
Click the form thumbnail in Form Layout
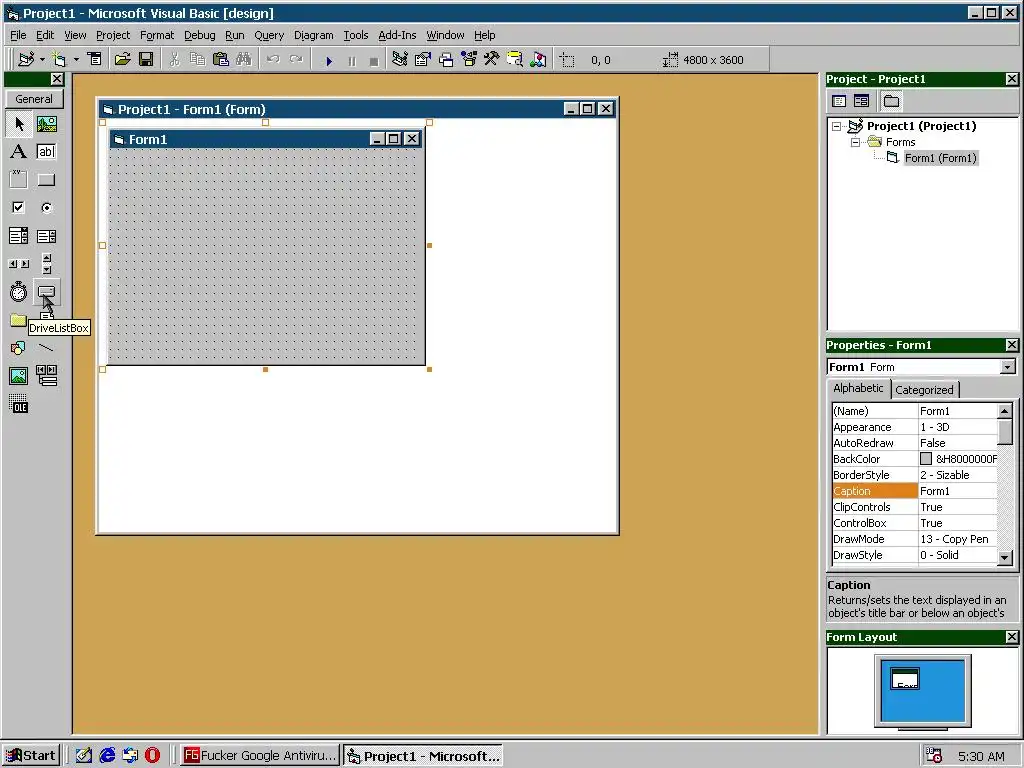[904, 679]
